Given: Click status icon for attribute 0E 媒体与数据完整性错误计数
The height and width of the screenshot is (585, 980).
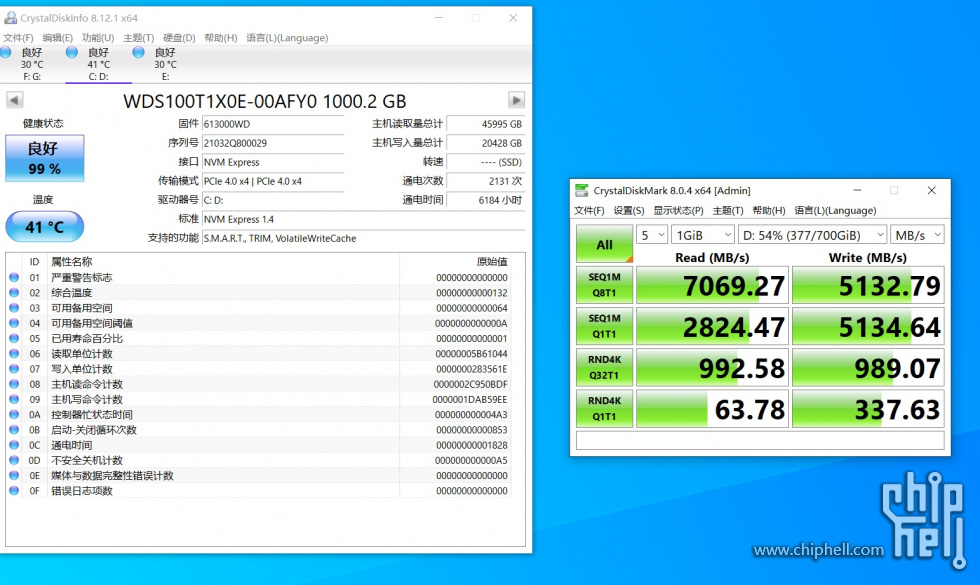Looking at the screenshot, I should [14, 476].
